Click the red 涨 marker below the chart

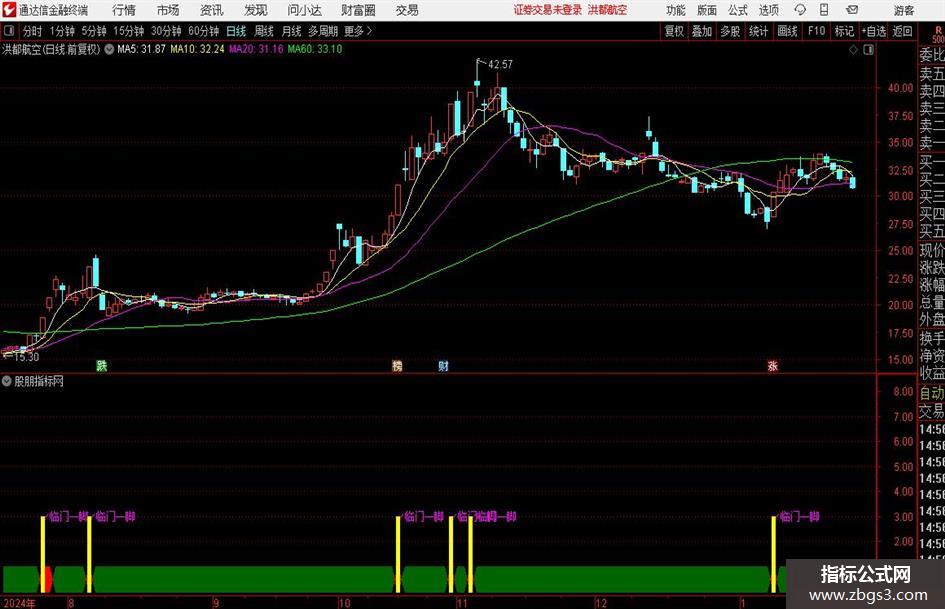[x=773, y=365]
